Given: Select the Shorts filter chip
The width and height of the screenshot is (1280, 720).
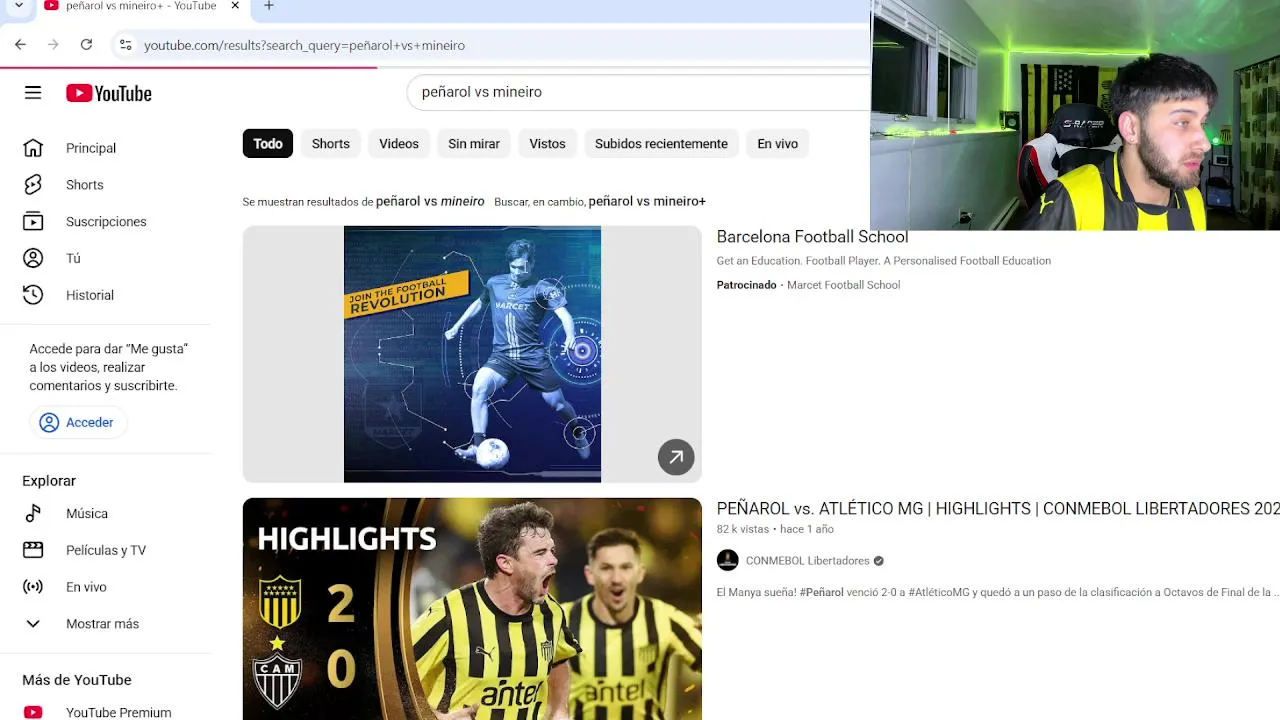Looking at the screenshot, I should point(331,144).
